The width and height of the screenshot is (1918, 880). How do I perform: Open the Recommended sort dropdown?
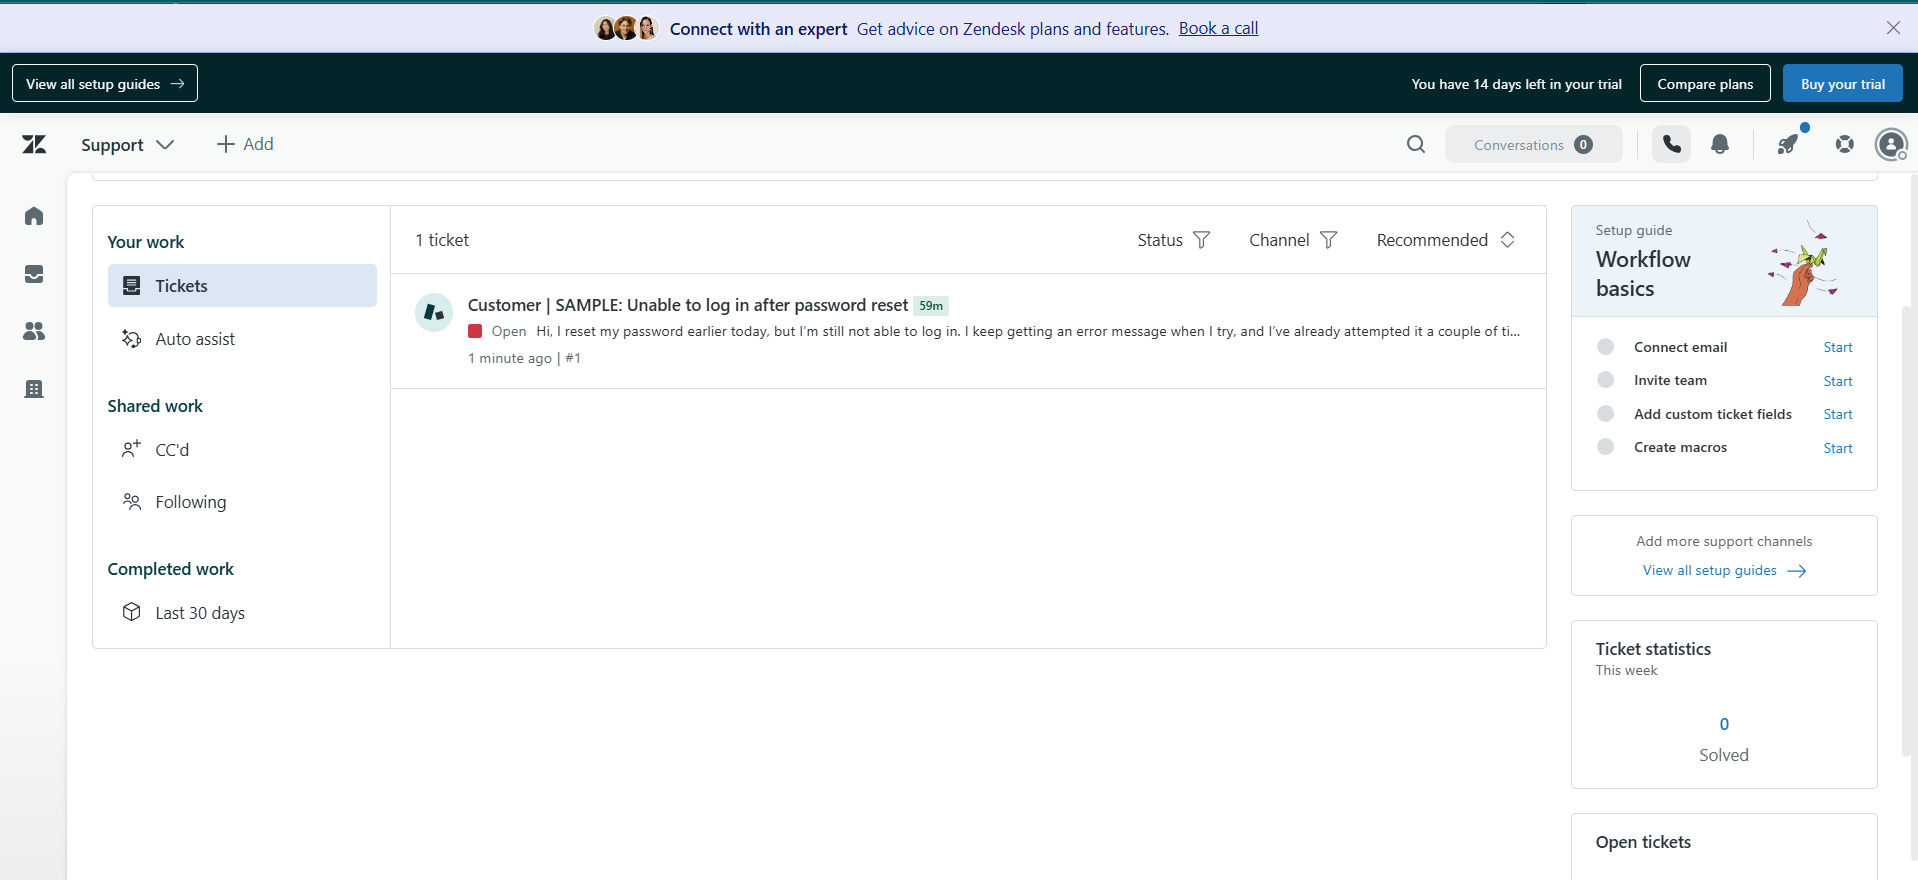(x=1446, y=240)
